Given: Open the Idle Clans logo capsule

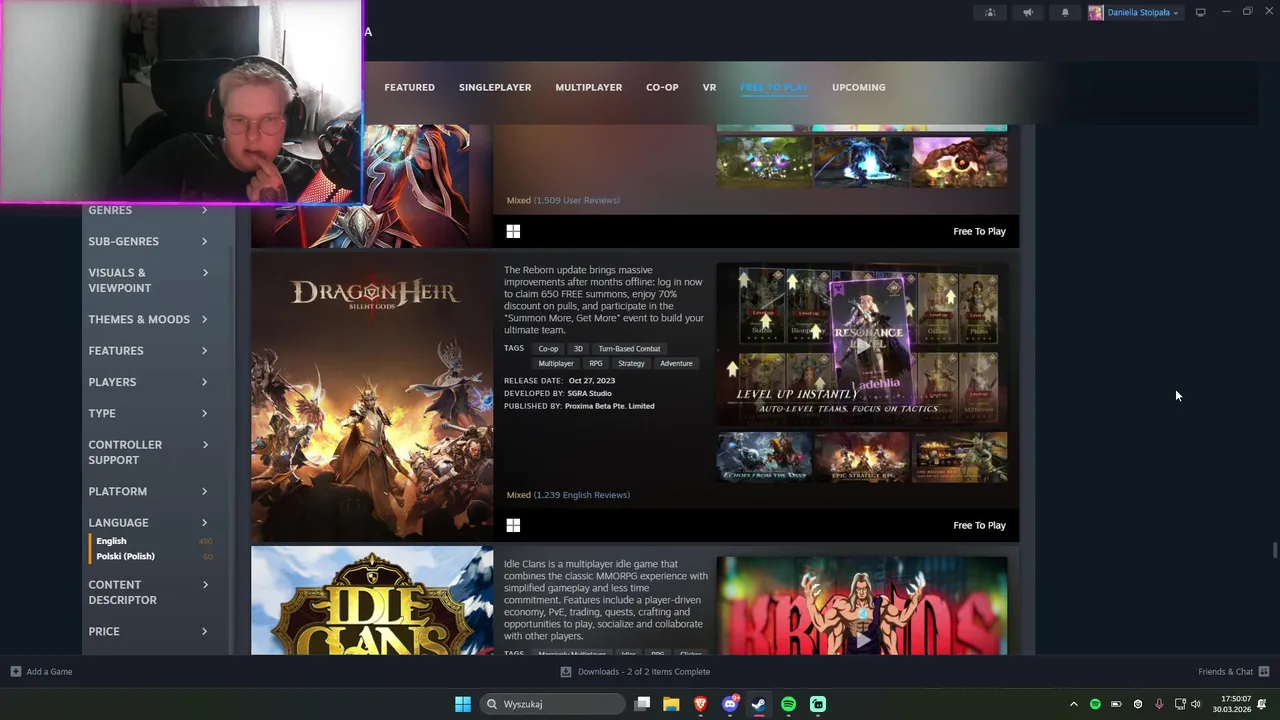Looking at the screenshot, I should tap(372, 601).
